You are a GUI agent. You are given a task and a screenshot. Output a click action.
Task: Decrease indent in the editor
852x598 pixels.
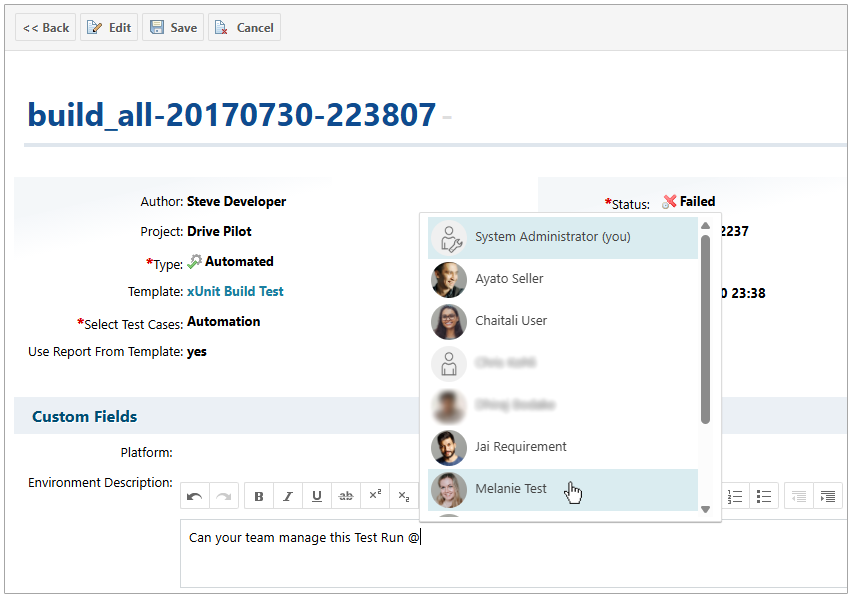pyautogui.click(x=798, y=496)
